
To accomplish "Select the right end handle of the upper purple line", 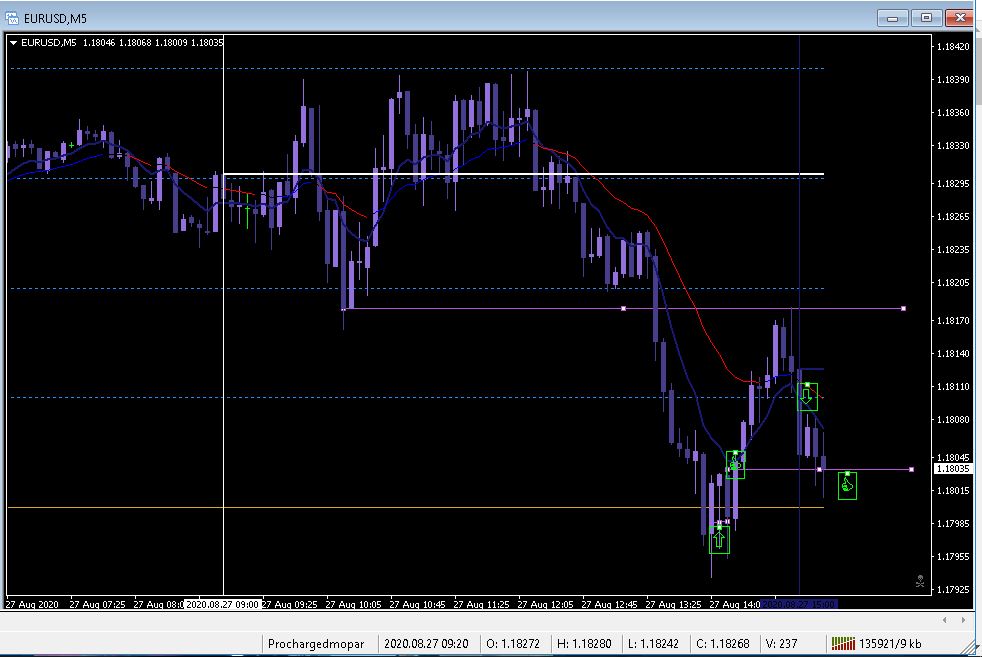I will coord(903,308).
